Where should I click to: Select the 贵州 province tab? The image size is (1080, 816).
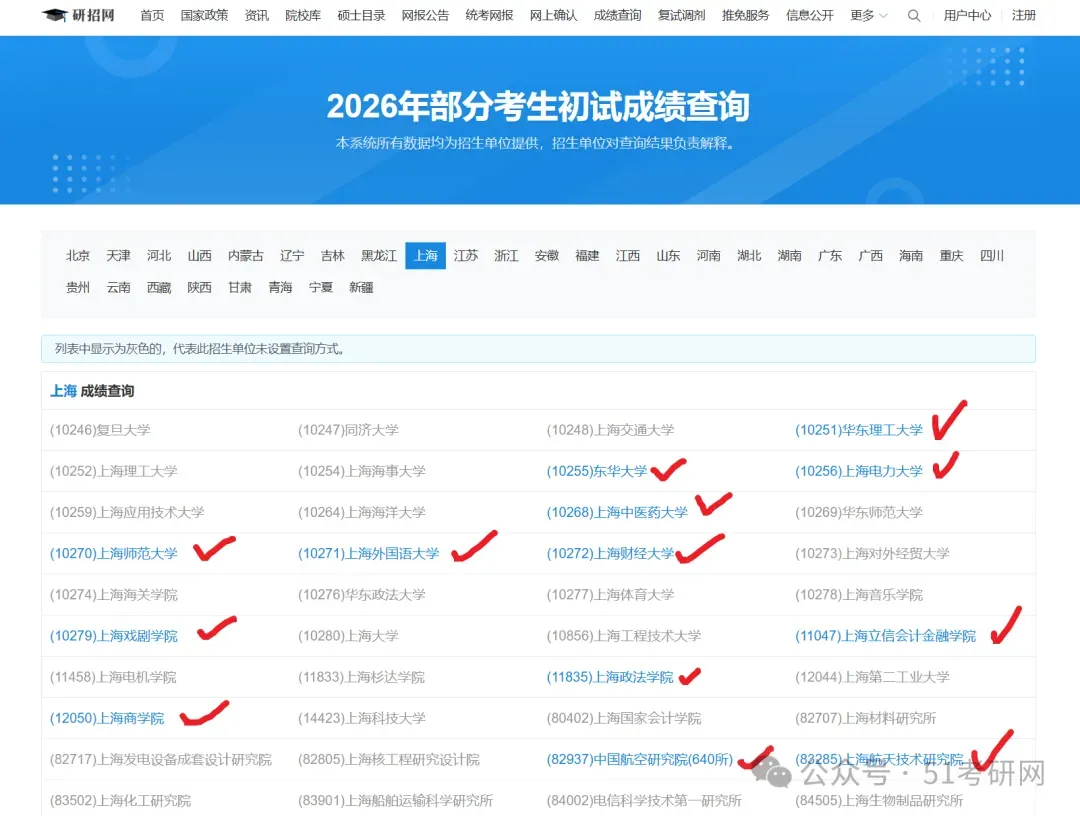tap(78, 287)
